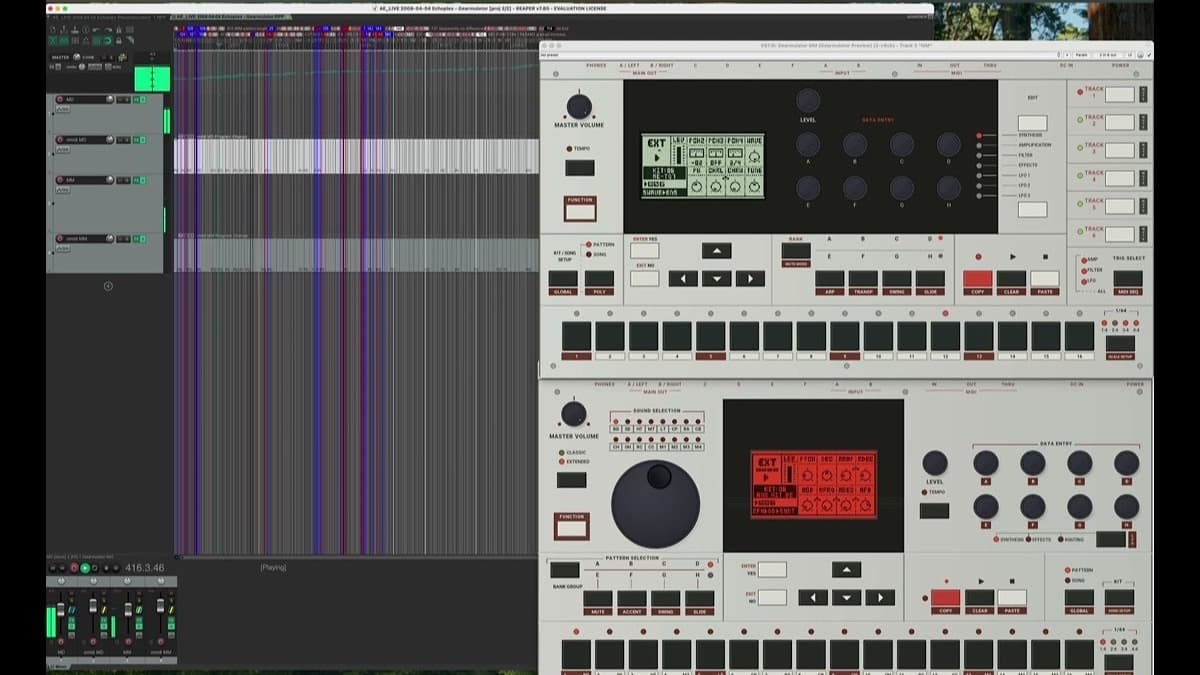Click right arrow key on red-screen drum machine
This screenshot has width=1200, height=675.
tap(880, 598)
